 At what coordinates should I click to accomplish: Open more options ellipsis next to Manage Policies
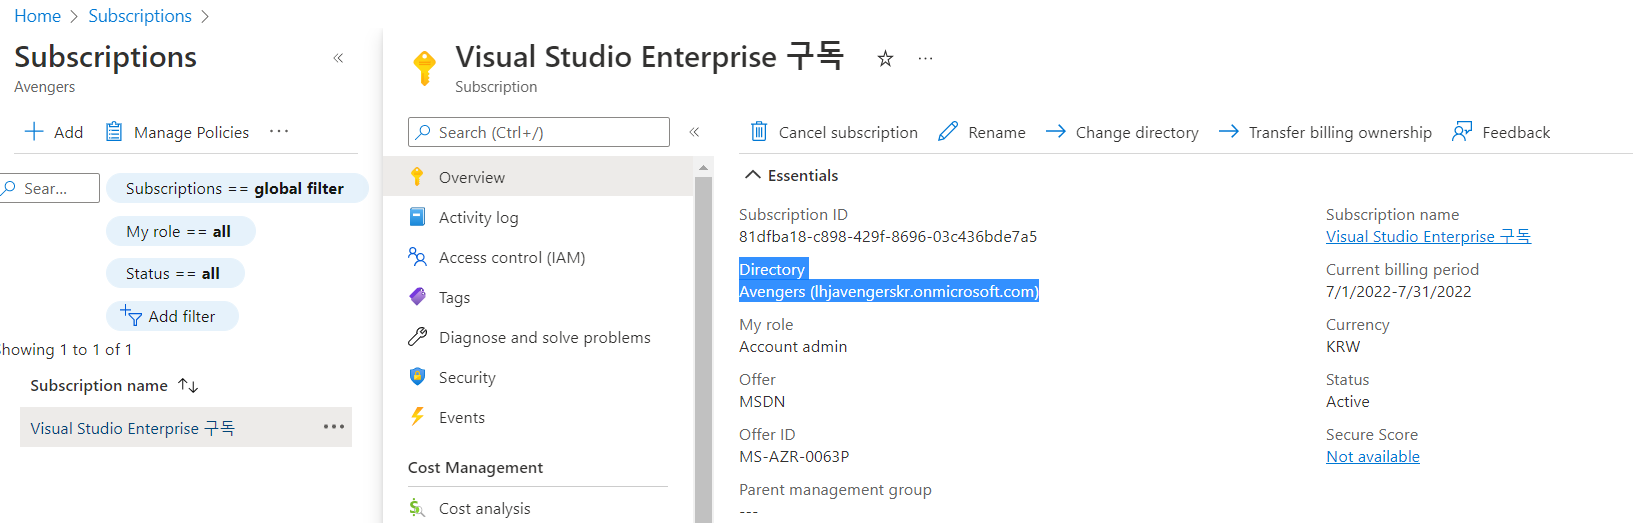[279, 131]
